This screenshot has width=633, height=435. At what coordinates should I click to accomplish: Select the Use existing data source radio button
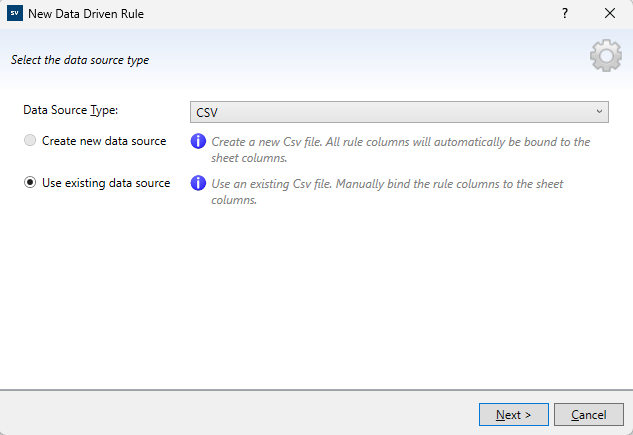30,183
